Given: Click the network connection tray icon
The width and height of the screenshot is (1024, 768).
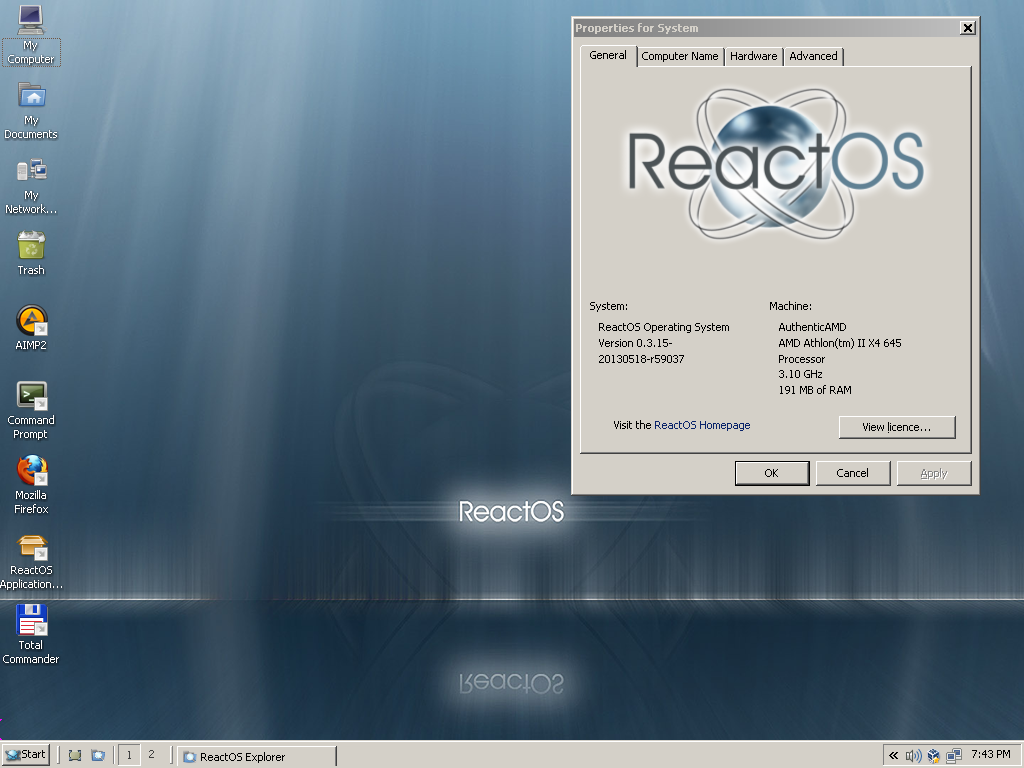Looking at the screenshot, I should [x=953, y=756].
